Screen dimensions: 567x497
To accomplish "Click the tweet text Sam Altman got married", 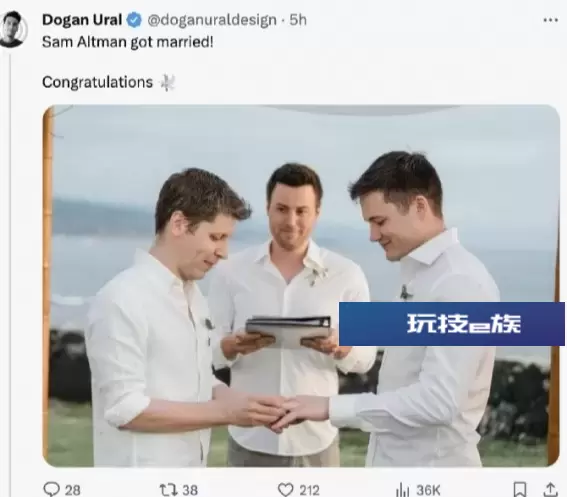I will pyautogui.click(x=128, y=42).
